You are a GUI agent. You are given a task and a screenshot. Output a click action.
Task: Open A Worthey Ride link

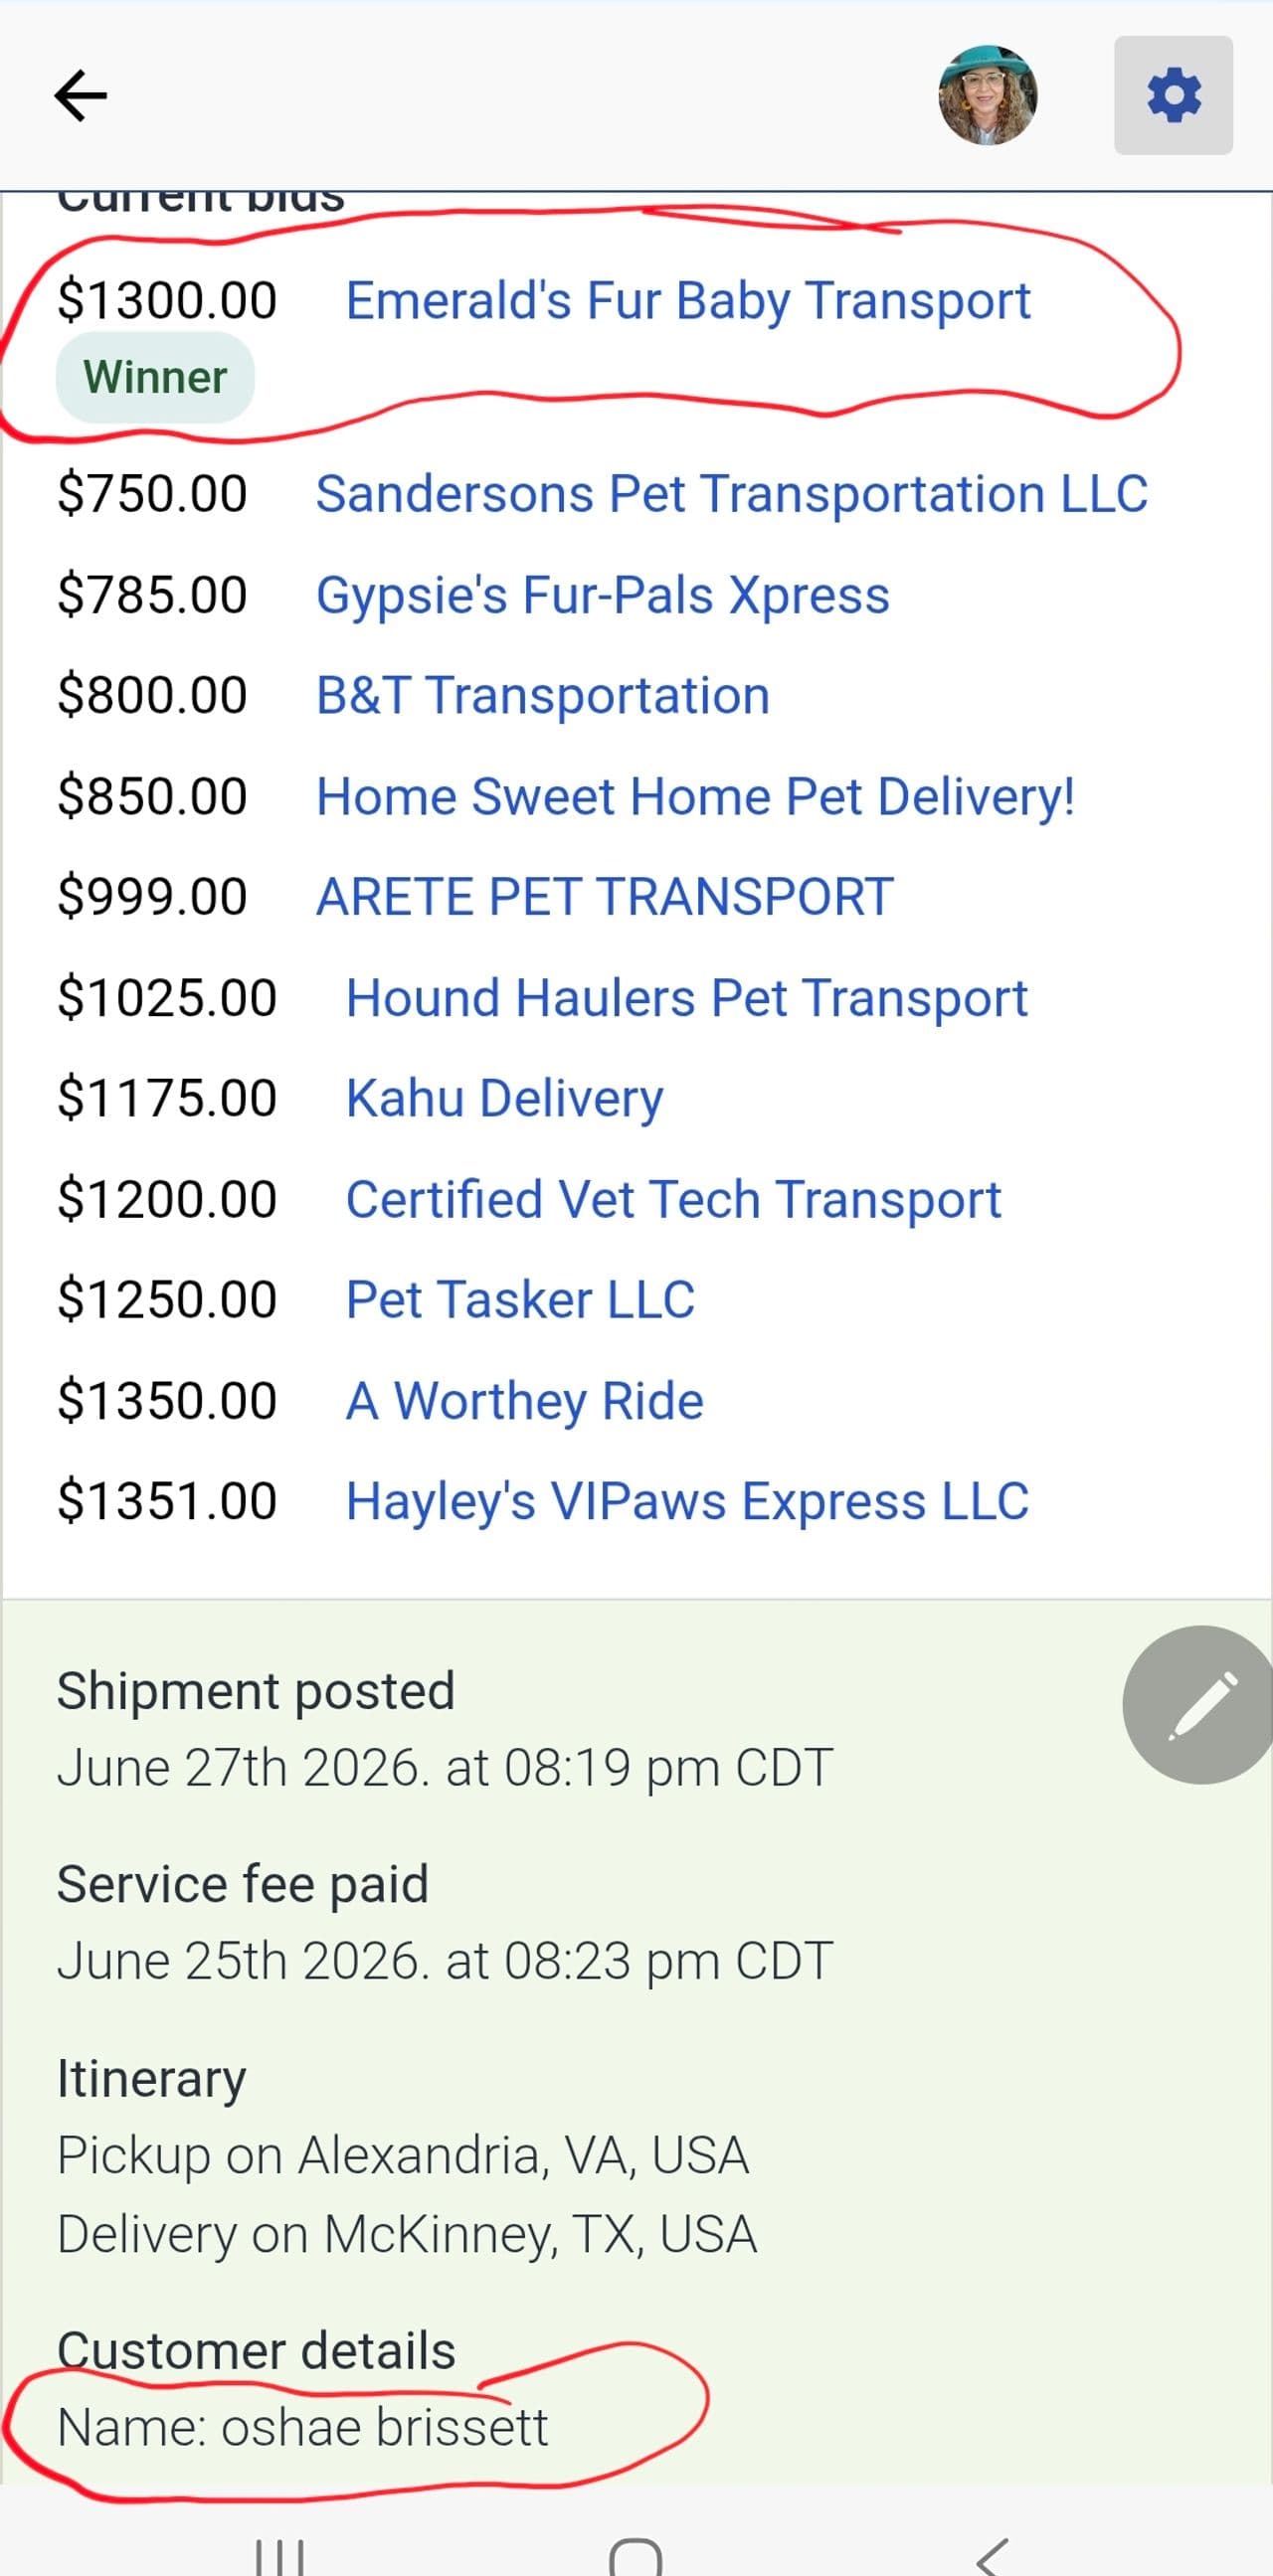tap(524, 1401)
